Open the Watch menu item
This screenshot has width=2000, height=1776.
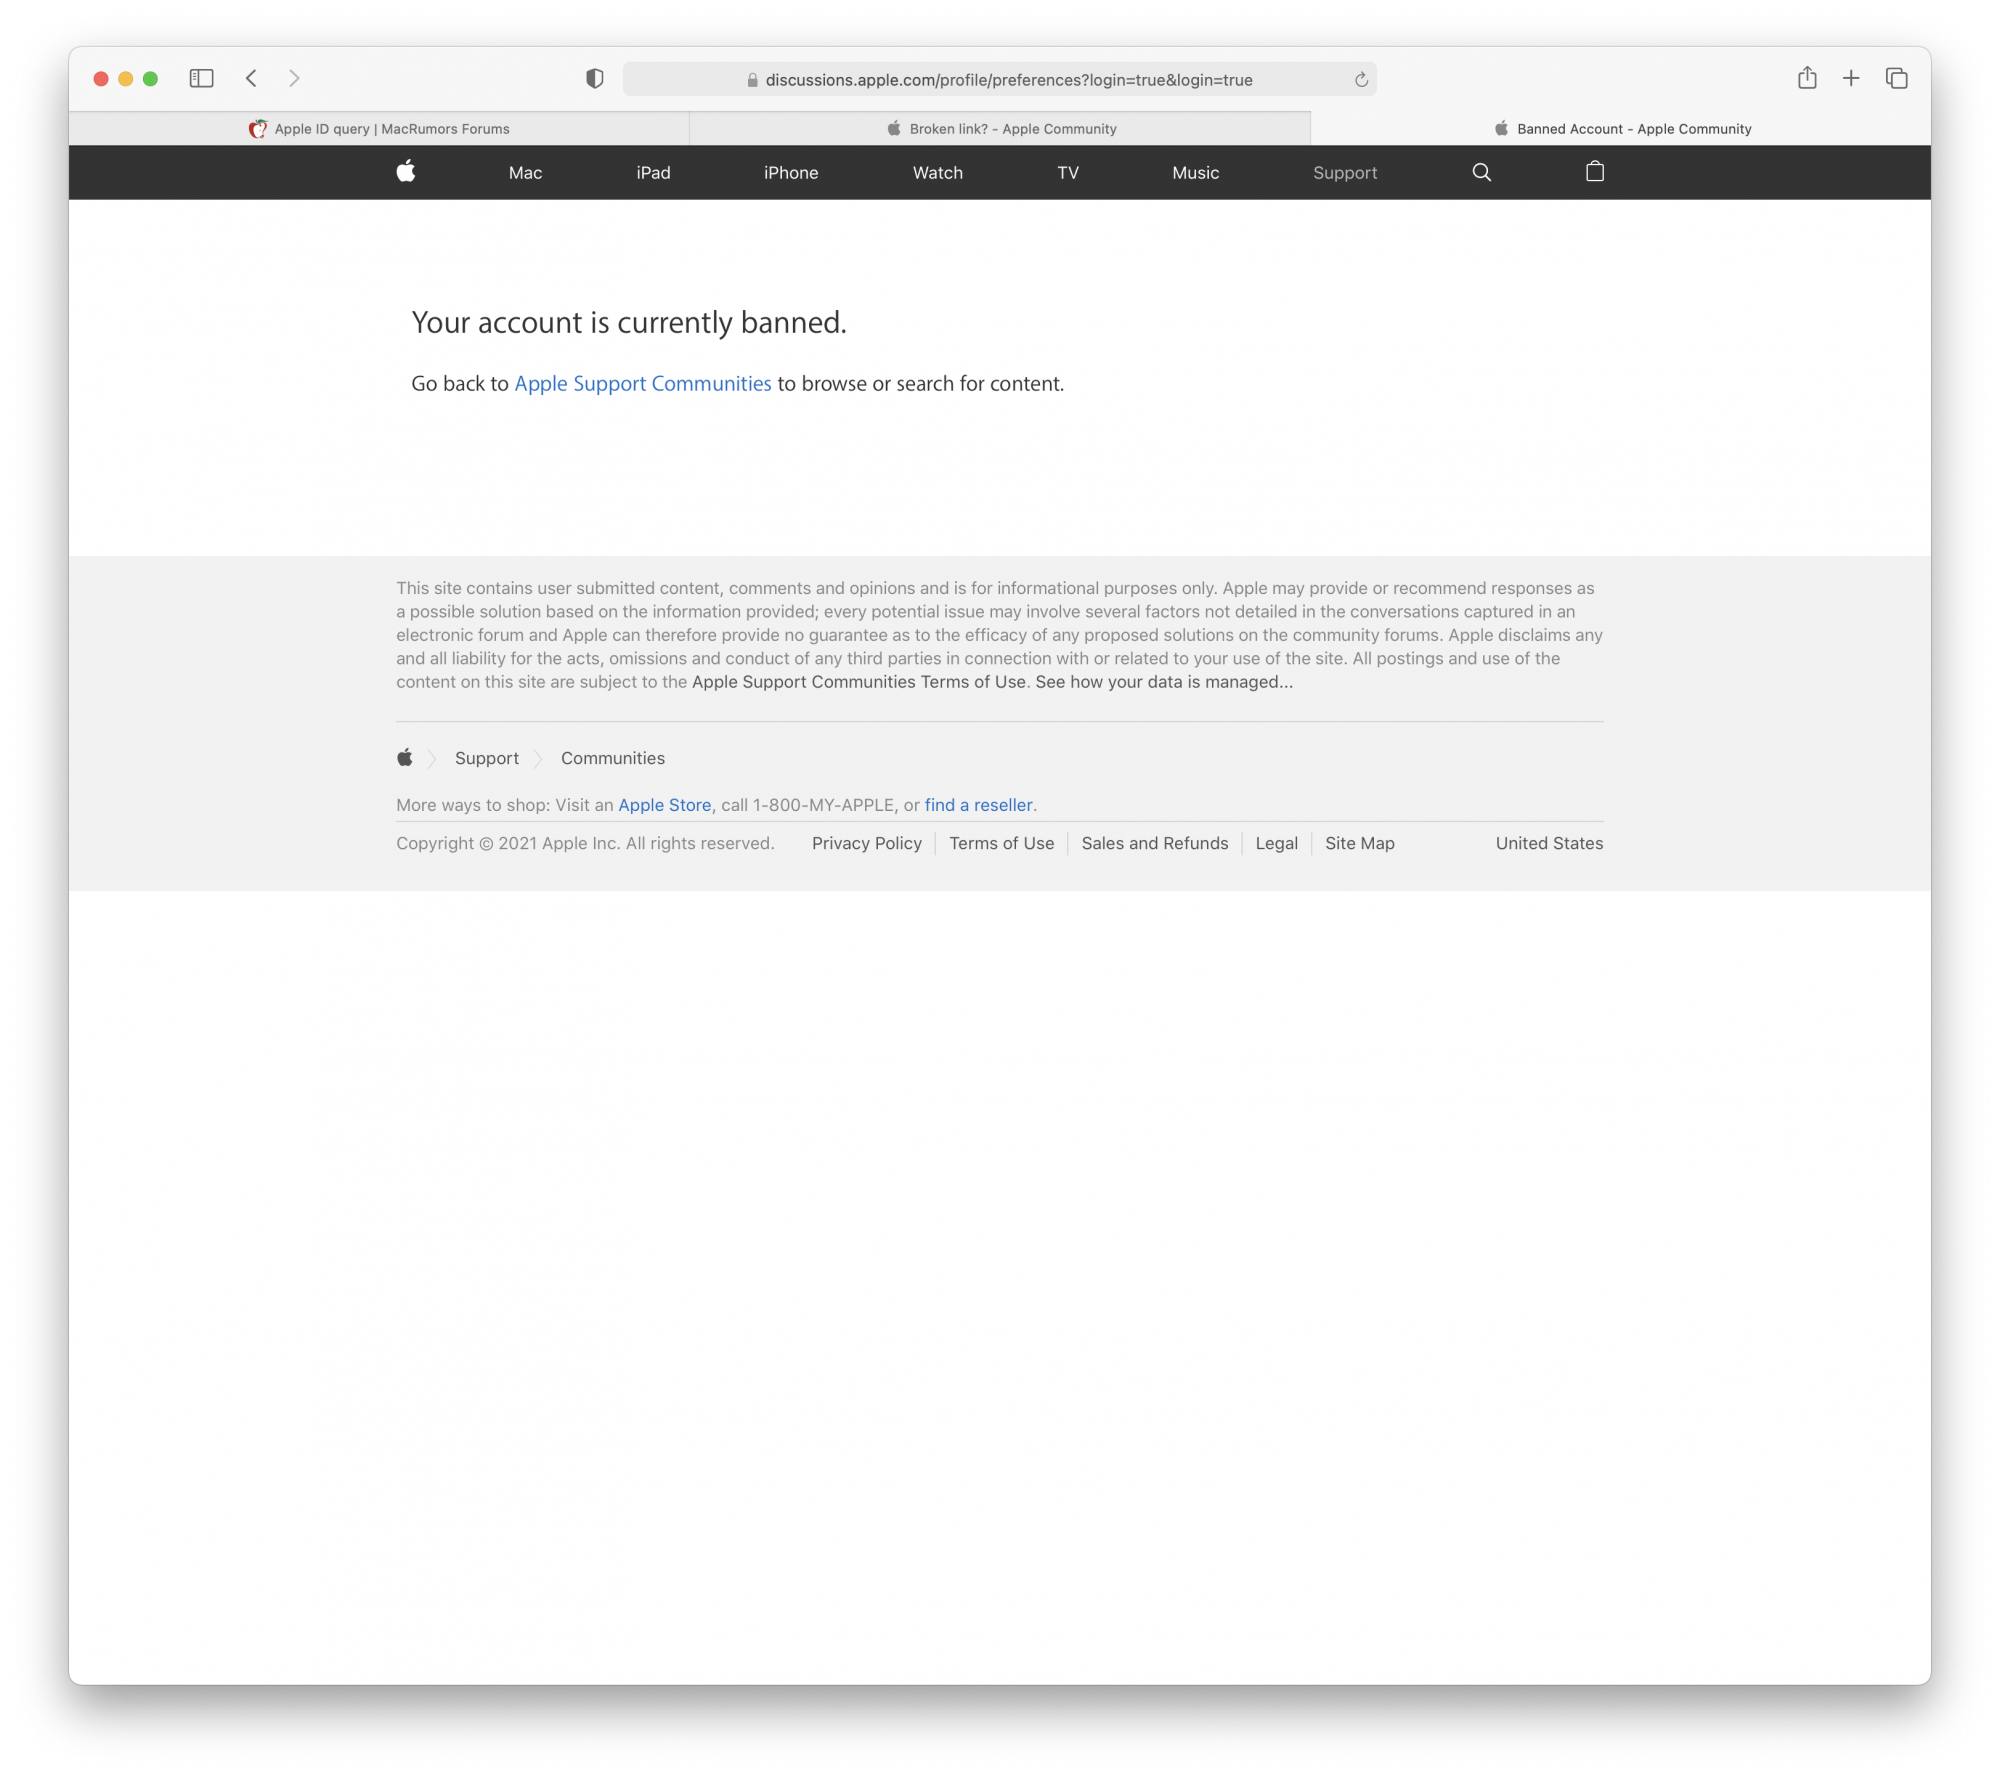938,173
